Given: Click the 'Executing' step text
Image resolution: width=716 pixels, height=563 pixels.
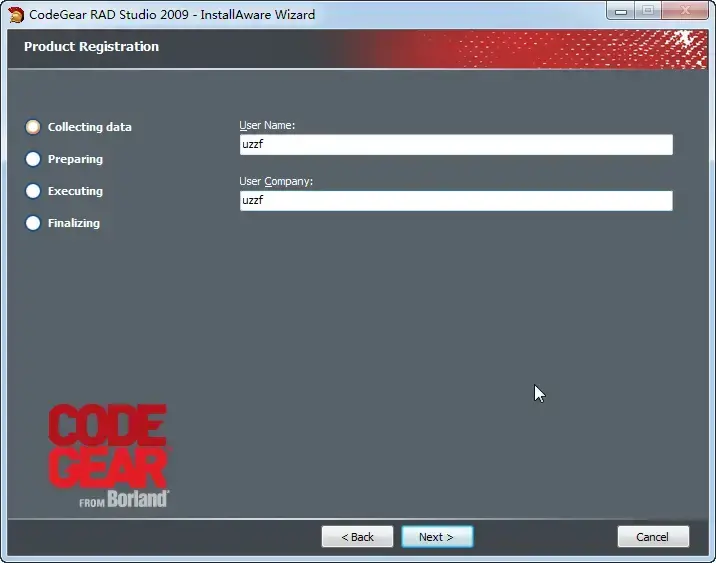Looking at the screenshot, I should coord(75,191).
